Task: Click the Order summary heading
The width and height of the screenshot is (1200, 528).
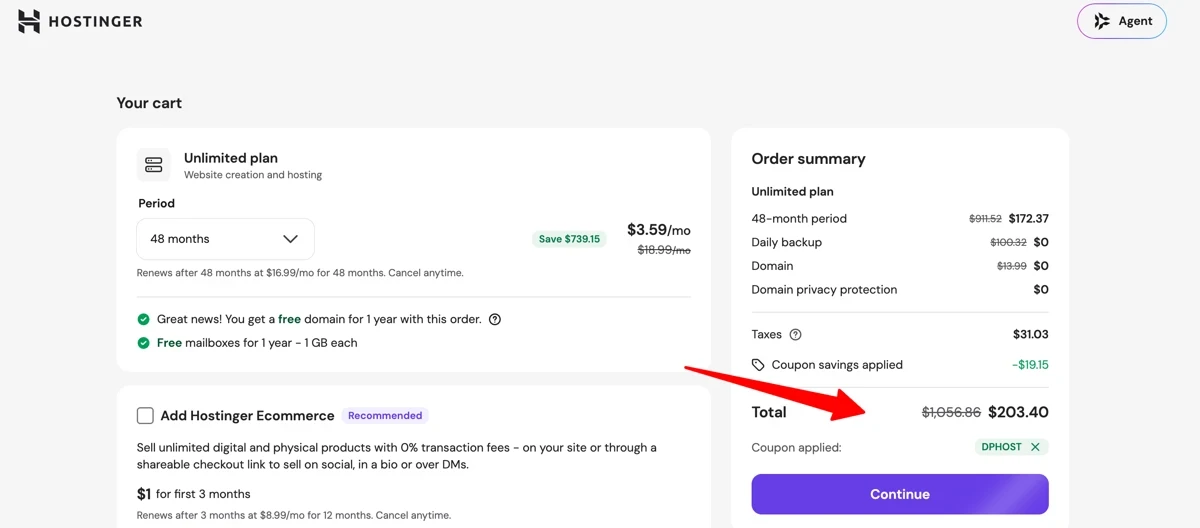Action: [808, 159]
